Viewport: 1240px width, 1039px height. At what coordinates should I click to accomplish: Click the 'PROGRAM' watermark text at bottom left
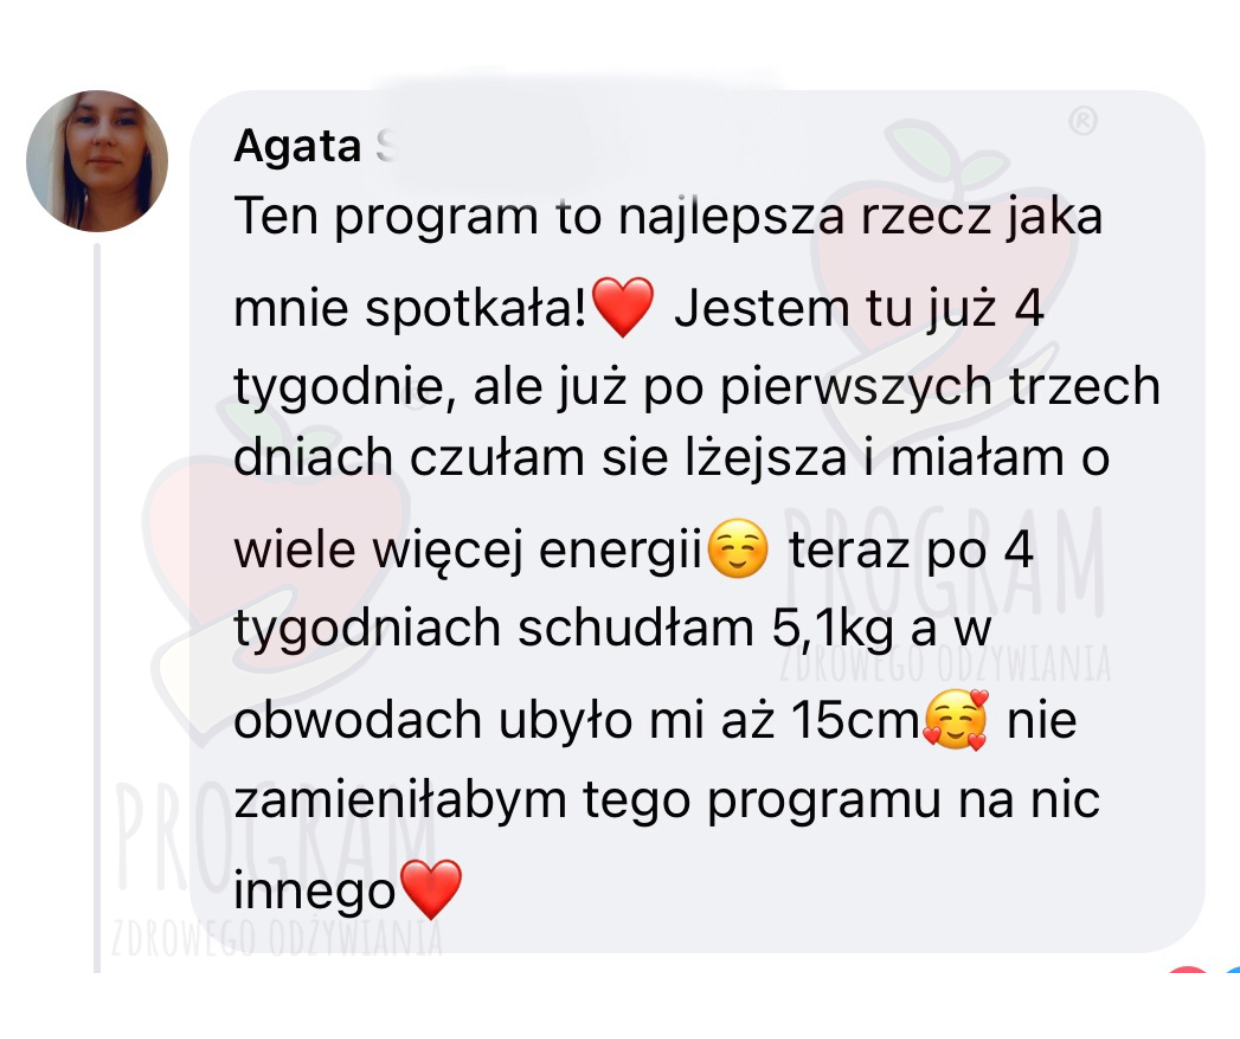coord(275,838)
